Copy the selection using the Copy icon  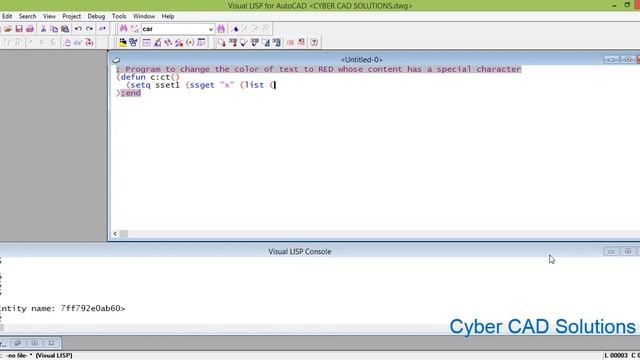54,29
